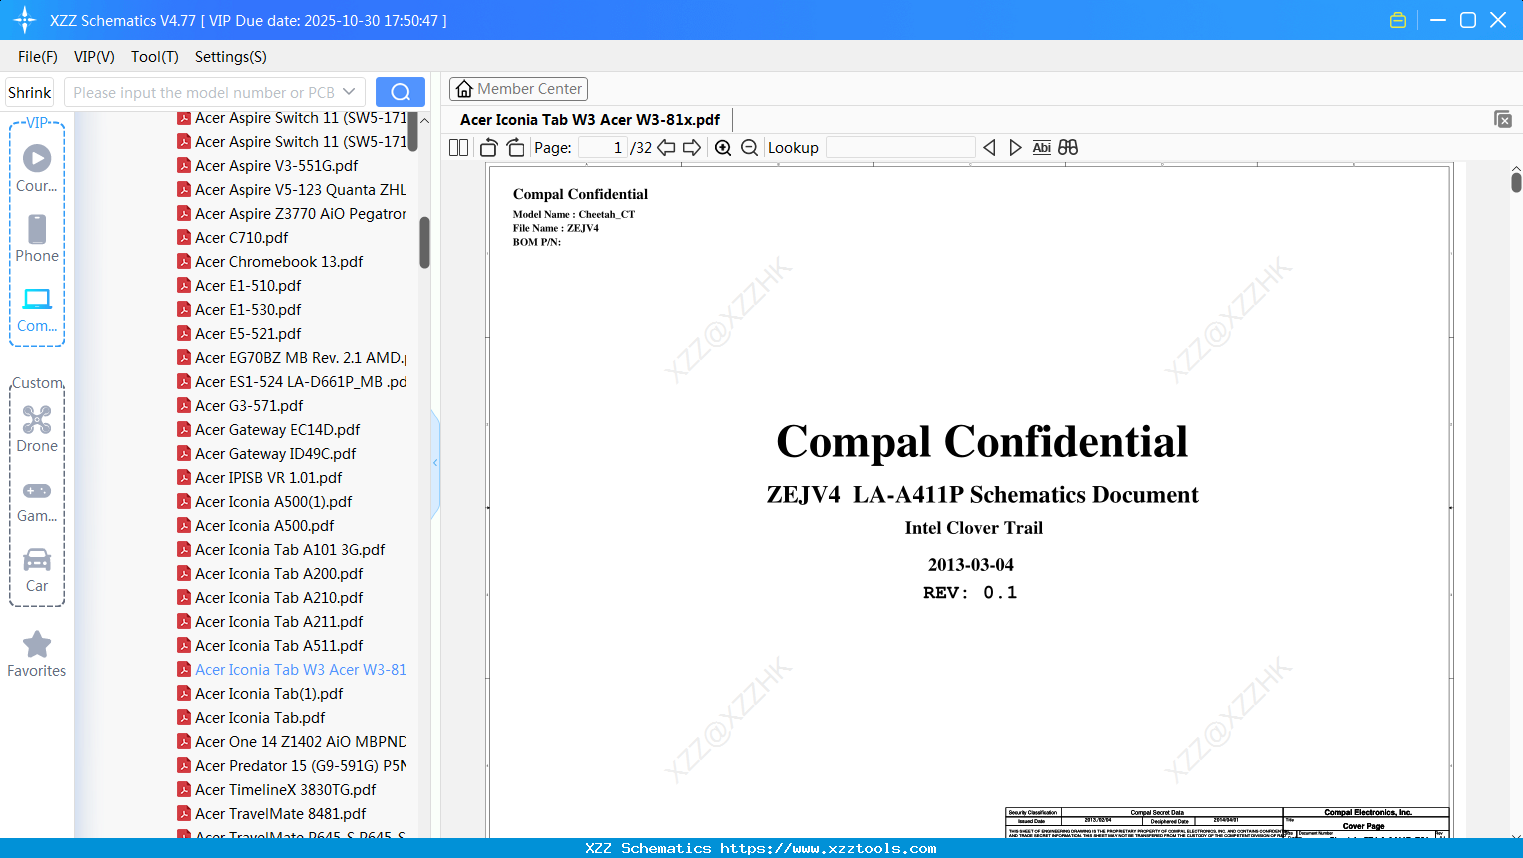Click the Abi text match icon

(1042, 148)
